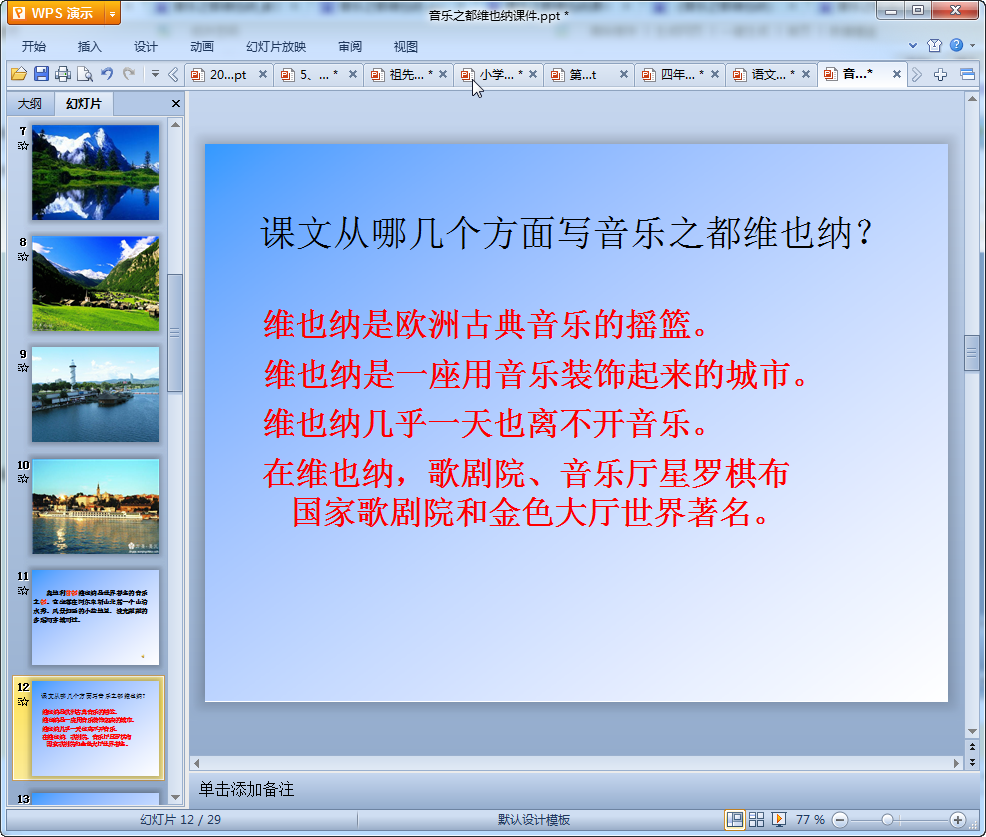
Task: Expand the quick access toolbar dropdown arrow
Action: pyautogui.click(x=155, y=74)
